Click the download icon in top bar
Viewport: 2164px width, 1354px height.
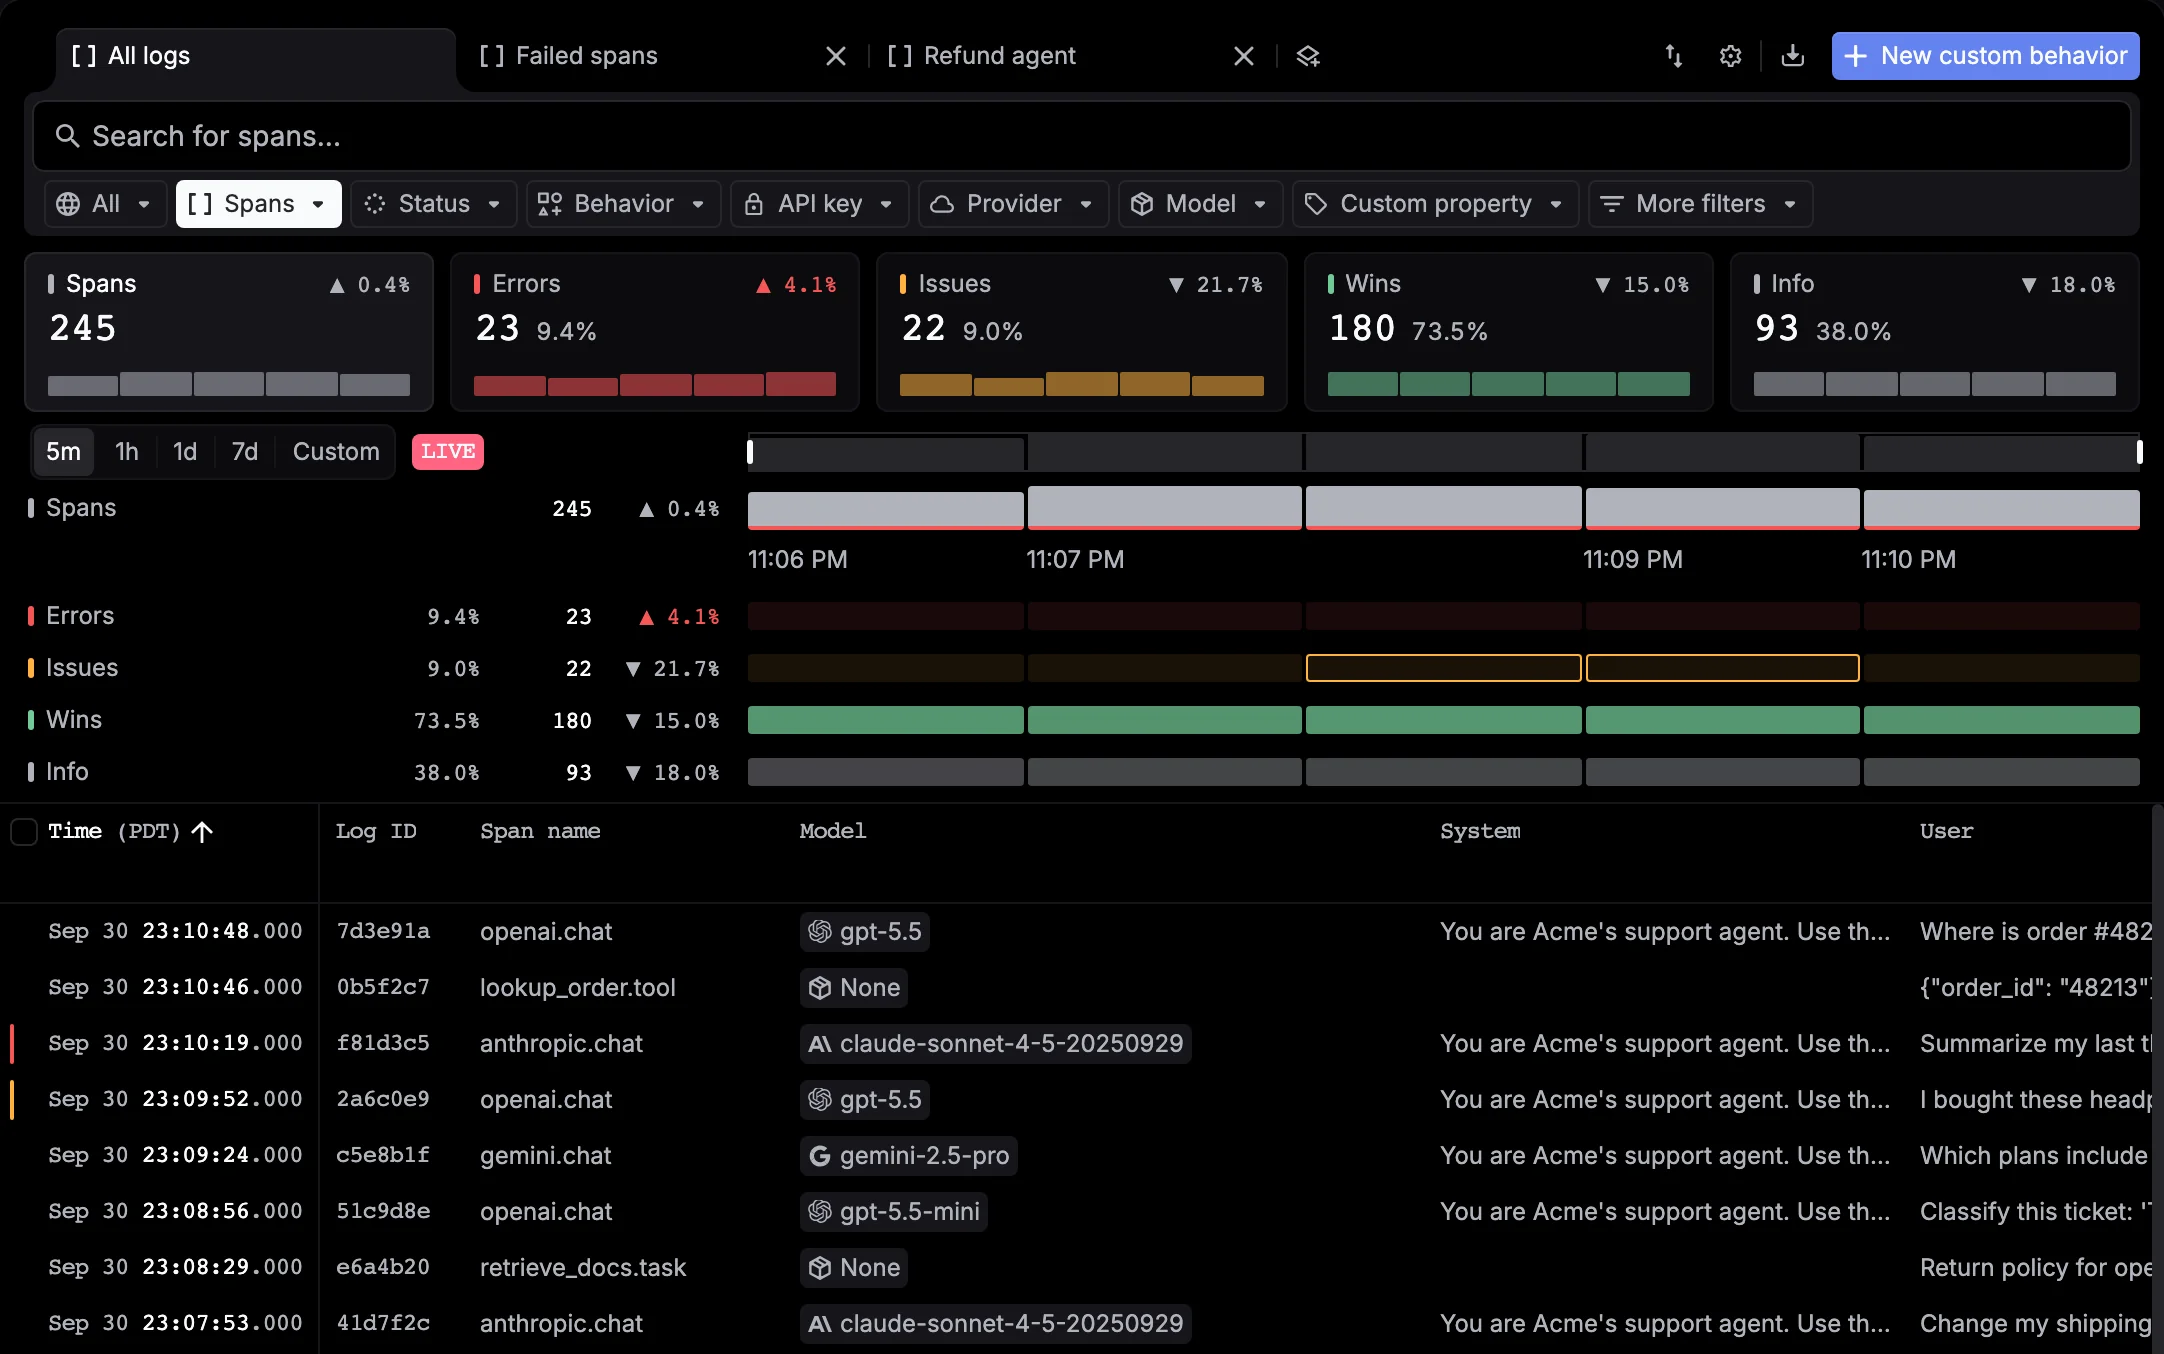[1793, 56]
